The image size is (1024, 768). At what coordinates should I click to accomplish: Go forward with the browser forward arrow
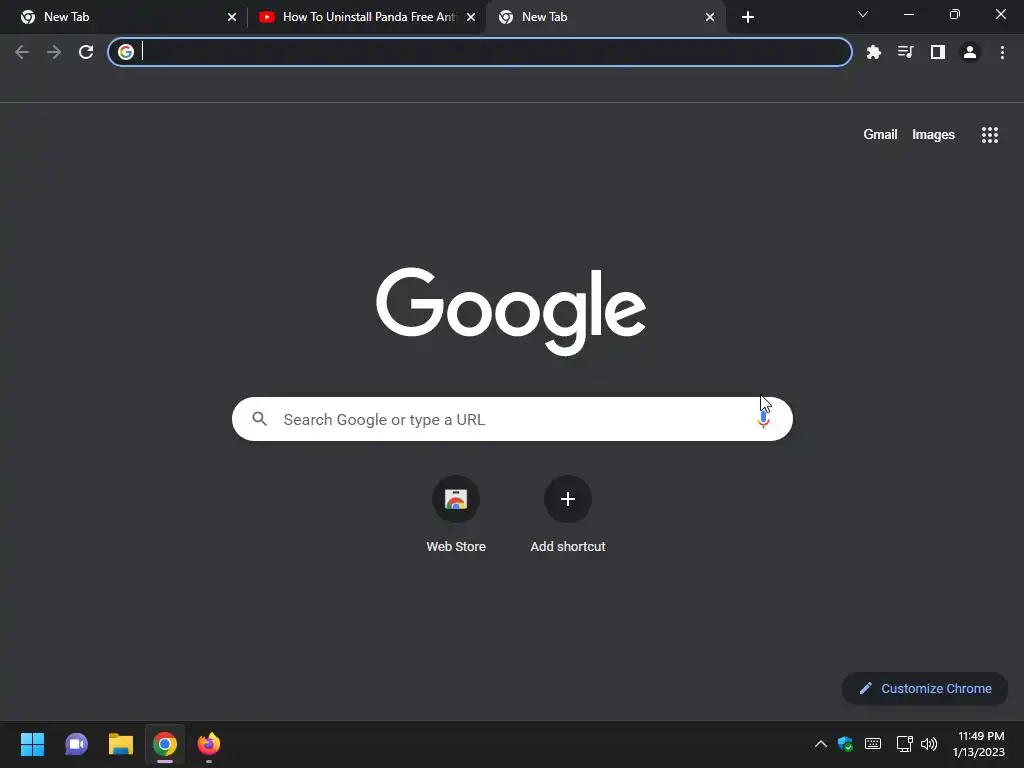(54, 52)
